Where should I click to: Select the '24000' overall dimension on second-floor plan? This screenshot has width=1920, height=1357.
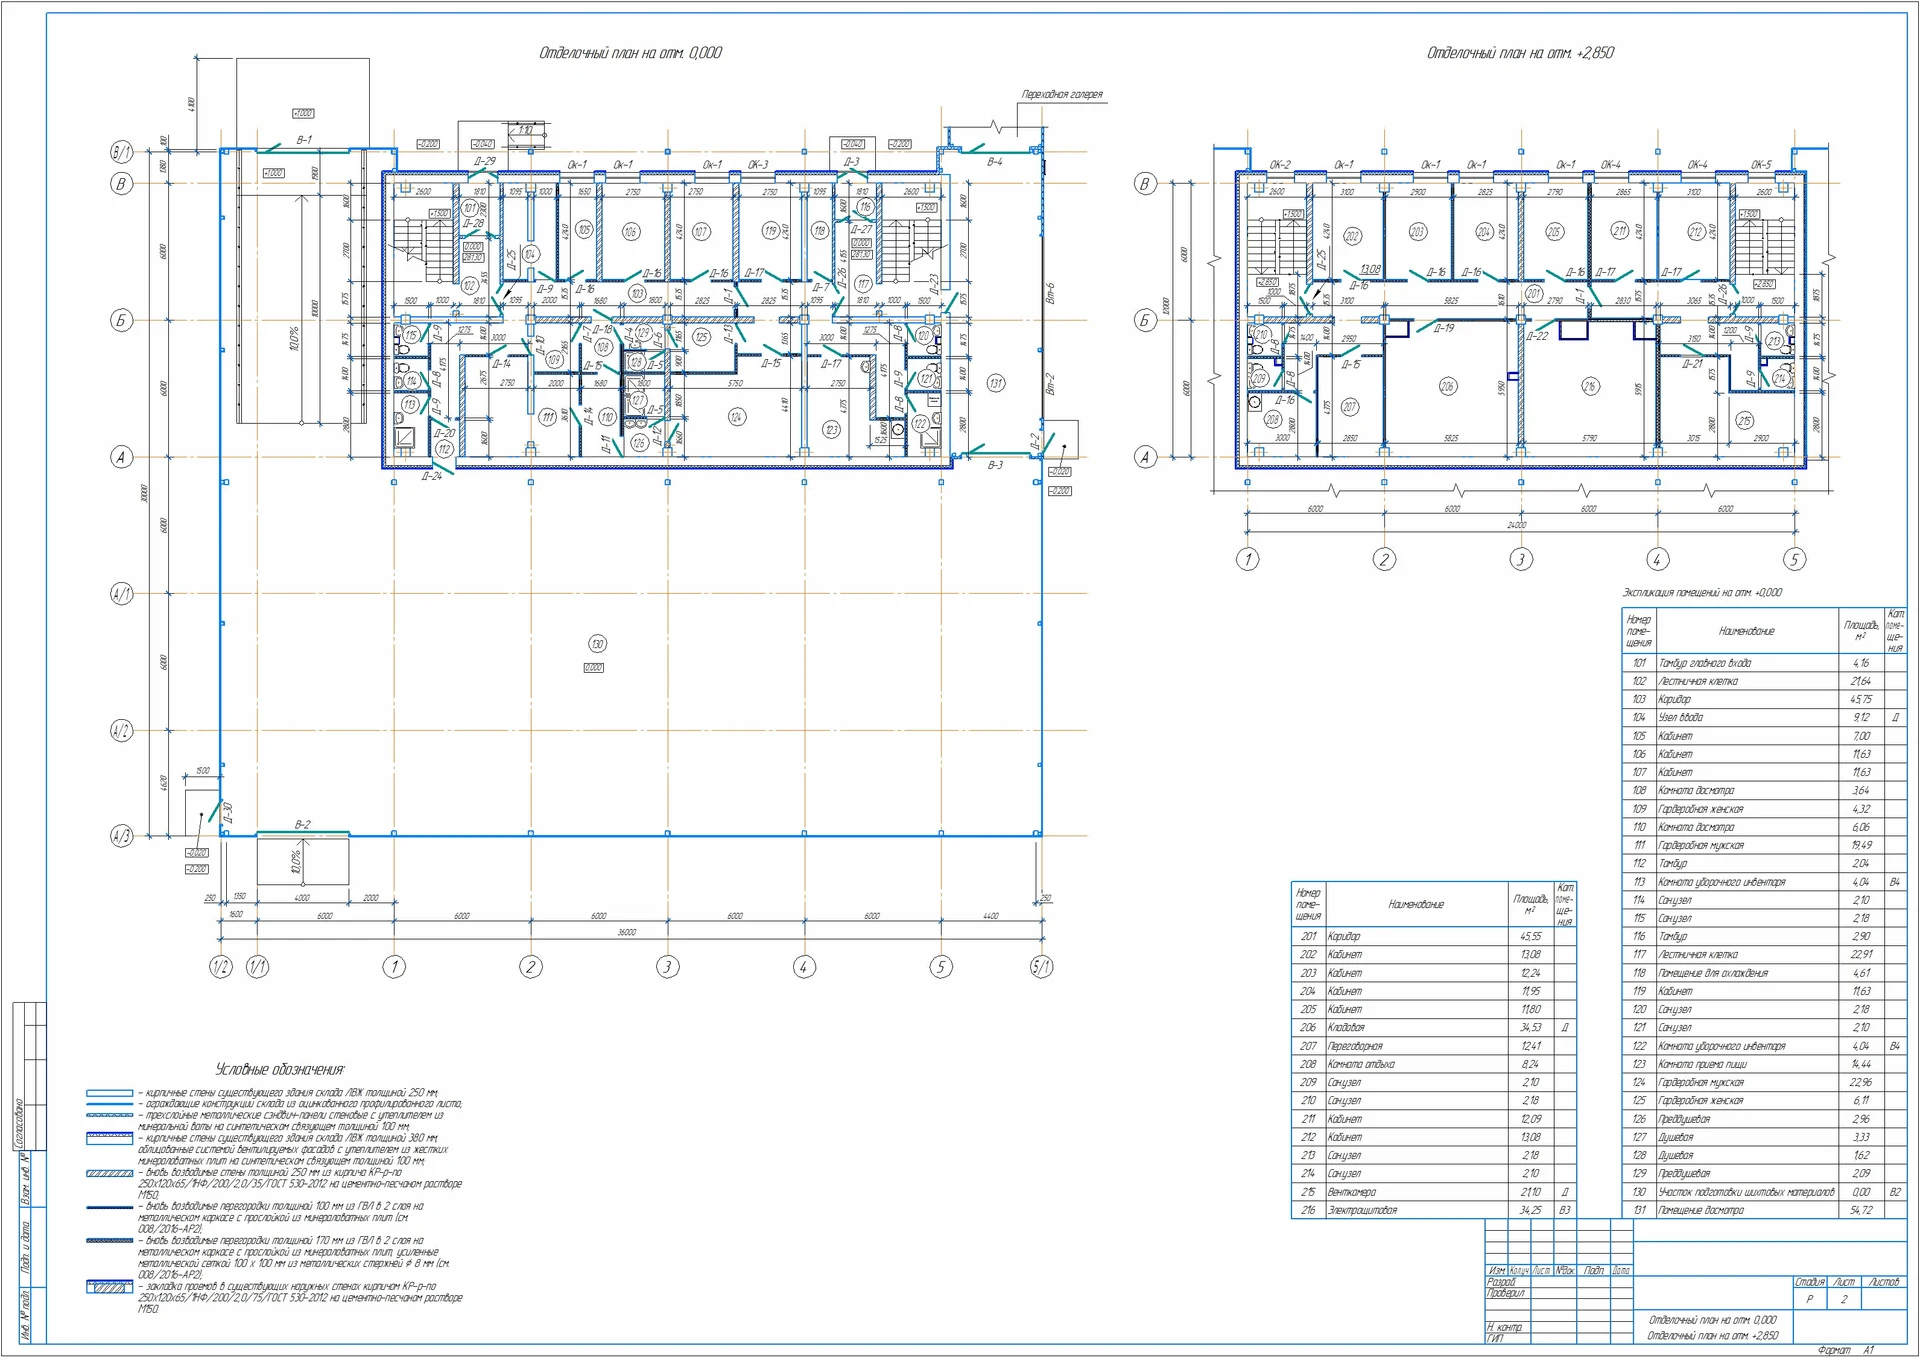[1517, 525]
